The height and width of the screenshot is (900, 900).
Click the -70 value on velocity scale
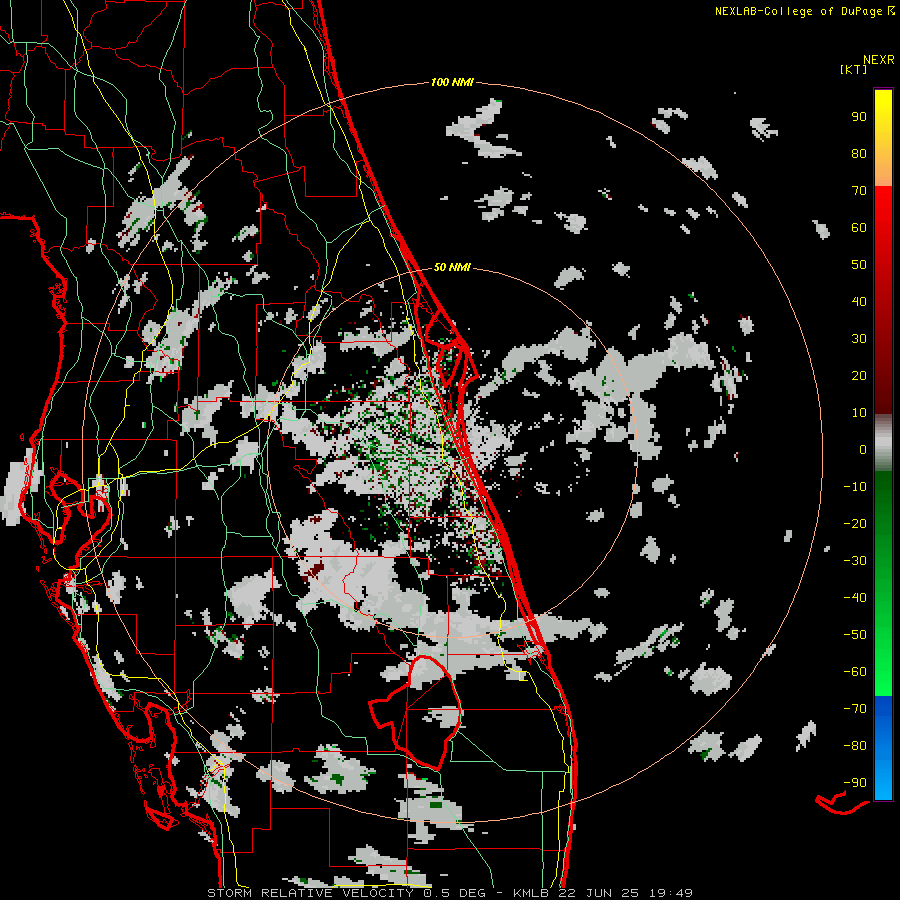pos(855,709)
